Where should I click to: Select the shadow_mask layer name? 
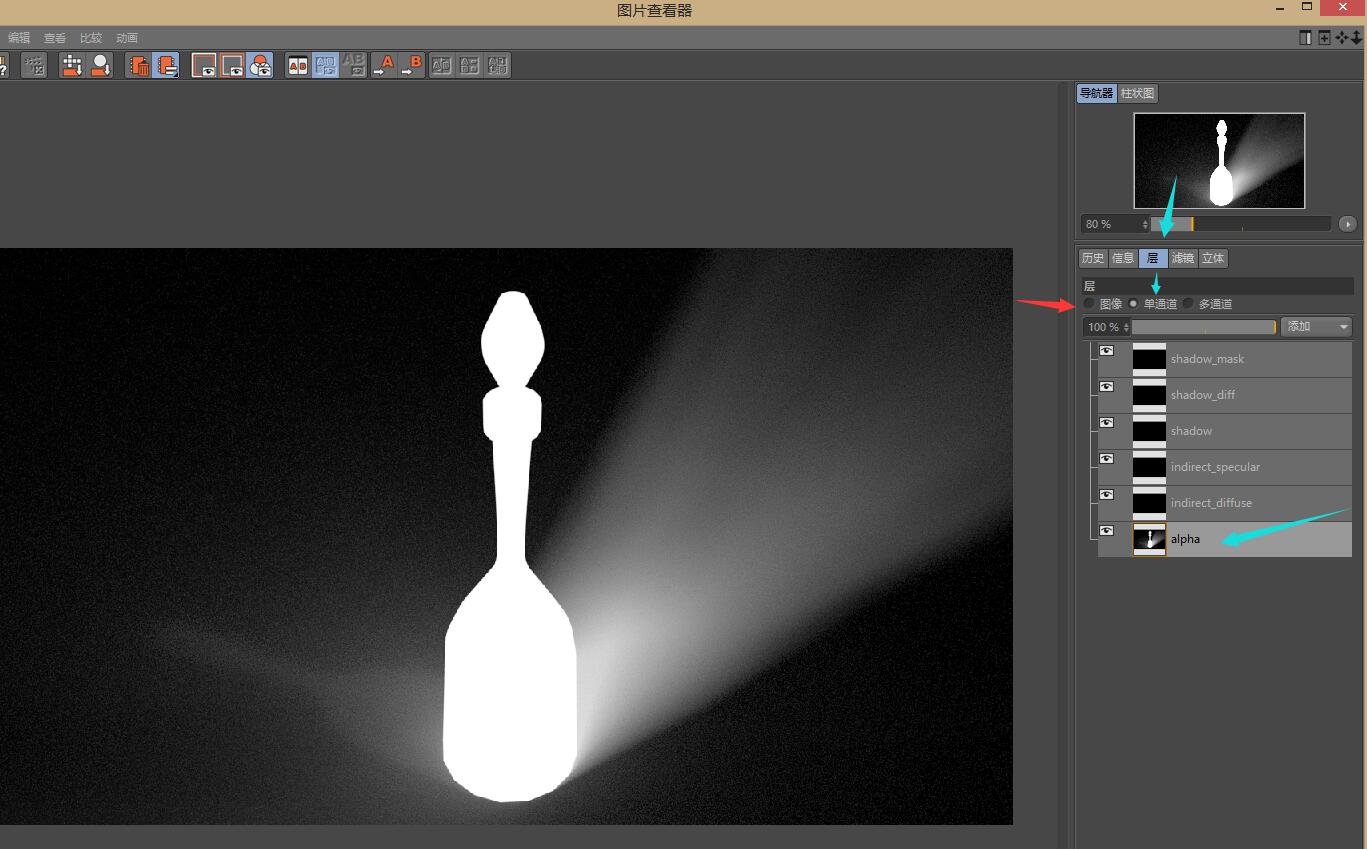[1207, 359]
